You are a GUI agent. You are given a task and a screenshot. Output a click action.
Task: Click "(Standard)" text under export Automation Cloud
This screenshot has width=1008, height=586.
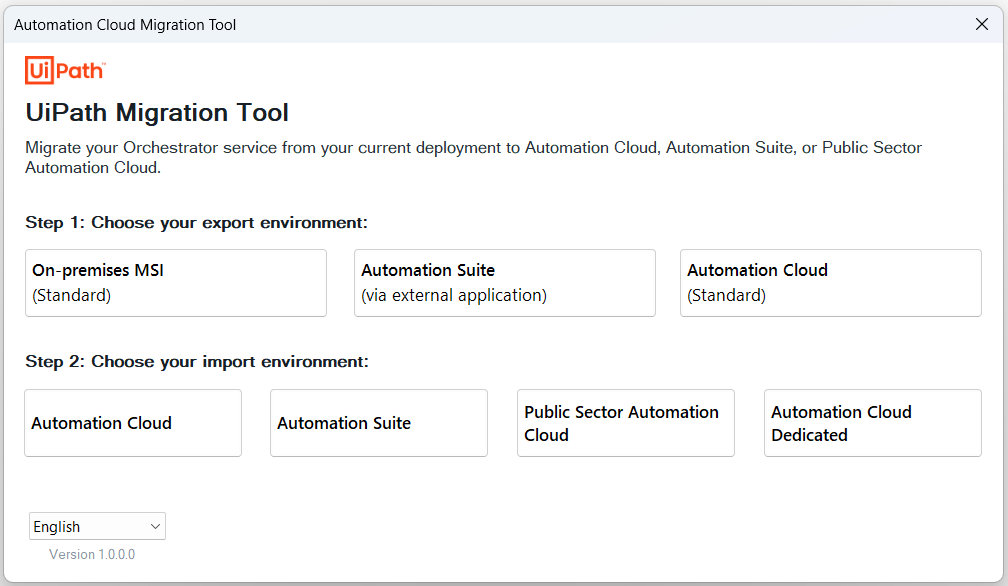tap(726, 295)
